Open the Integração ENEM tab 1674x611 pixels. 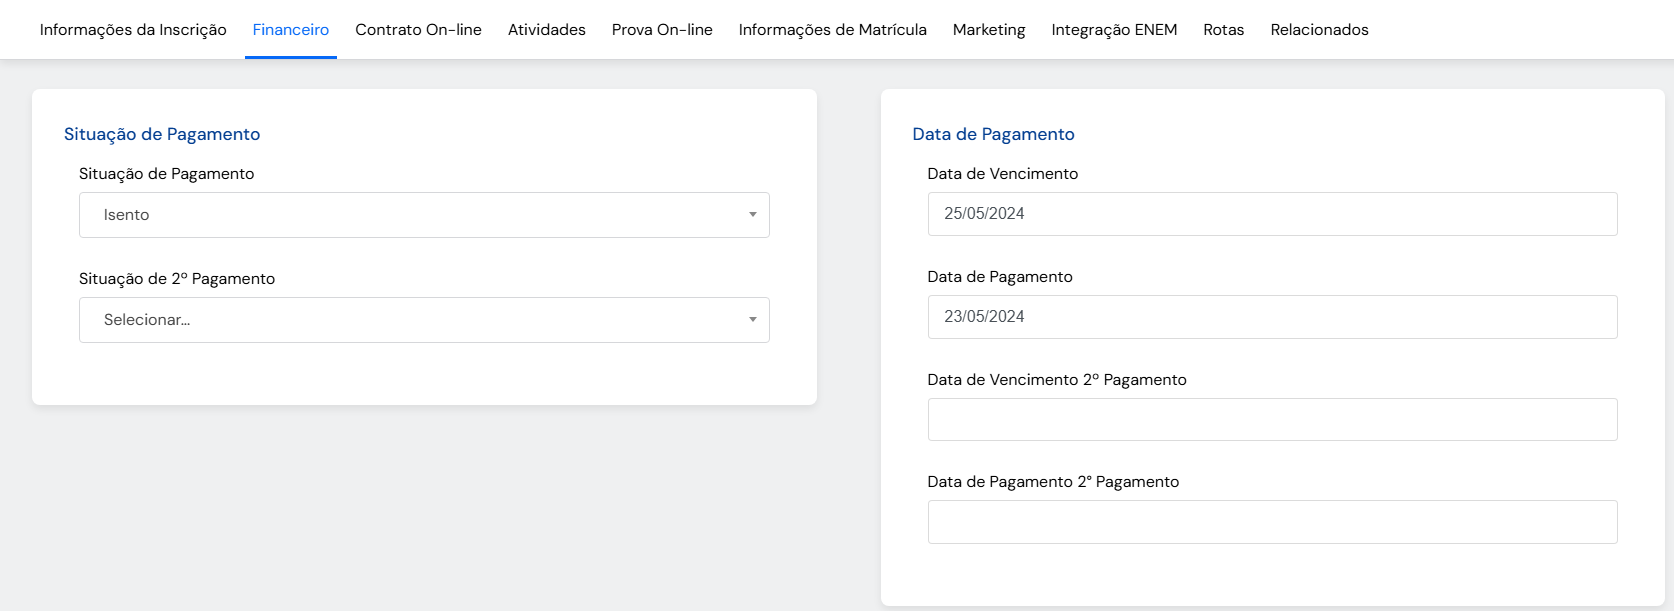tap(1114, 30)
